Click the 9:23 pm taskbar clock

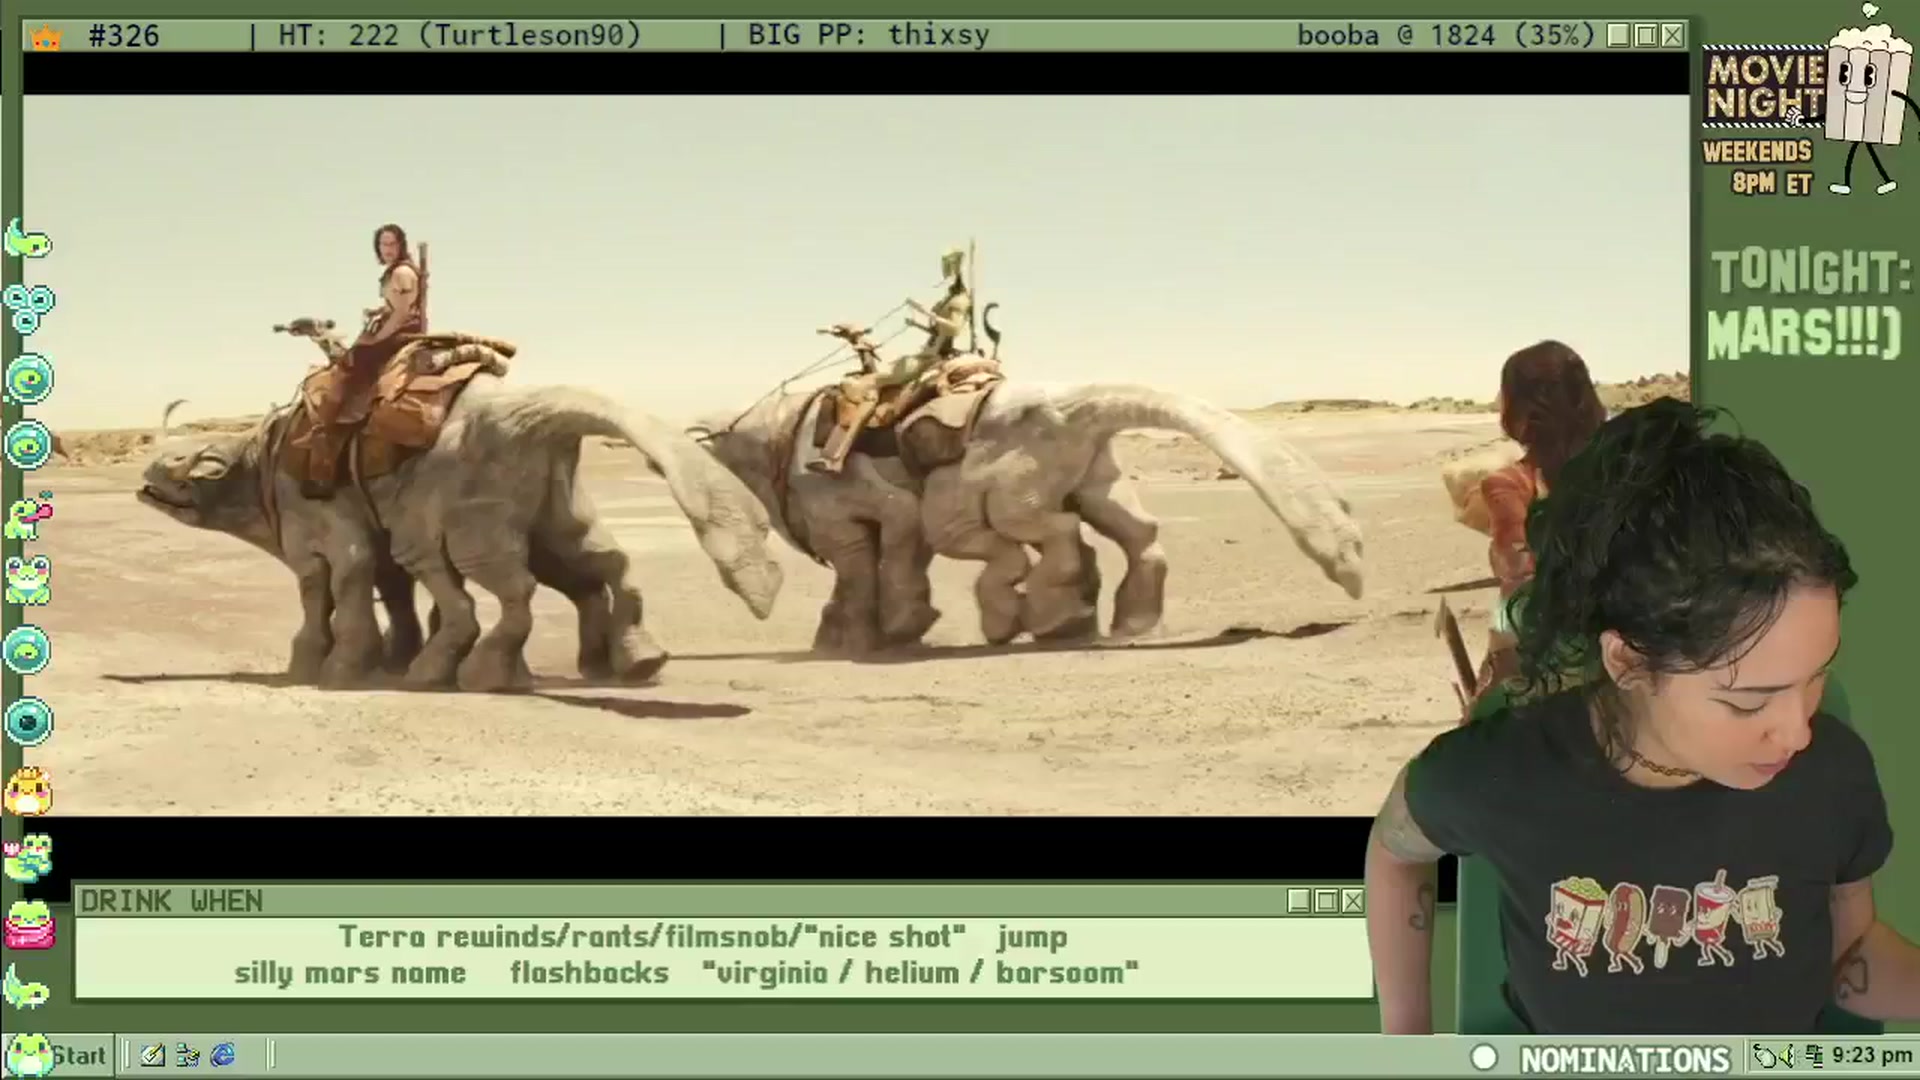tap(1872, 1056)
